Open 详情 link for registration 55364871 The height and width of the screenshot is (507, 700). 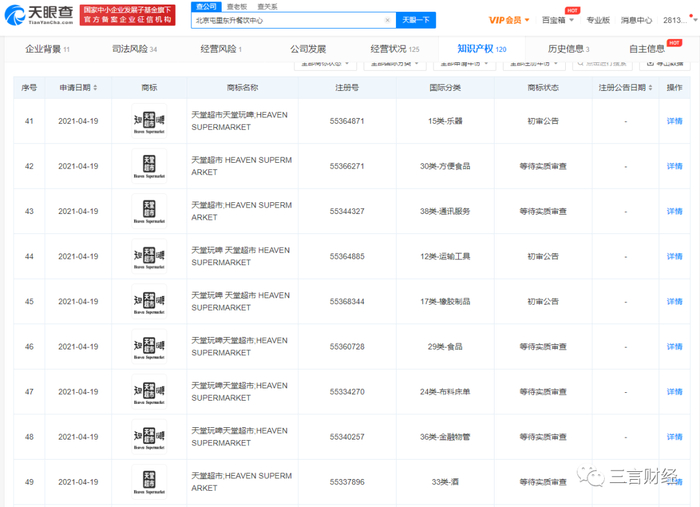[675, 121]
